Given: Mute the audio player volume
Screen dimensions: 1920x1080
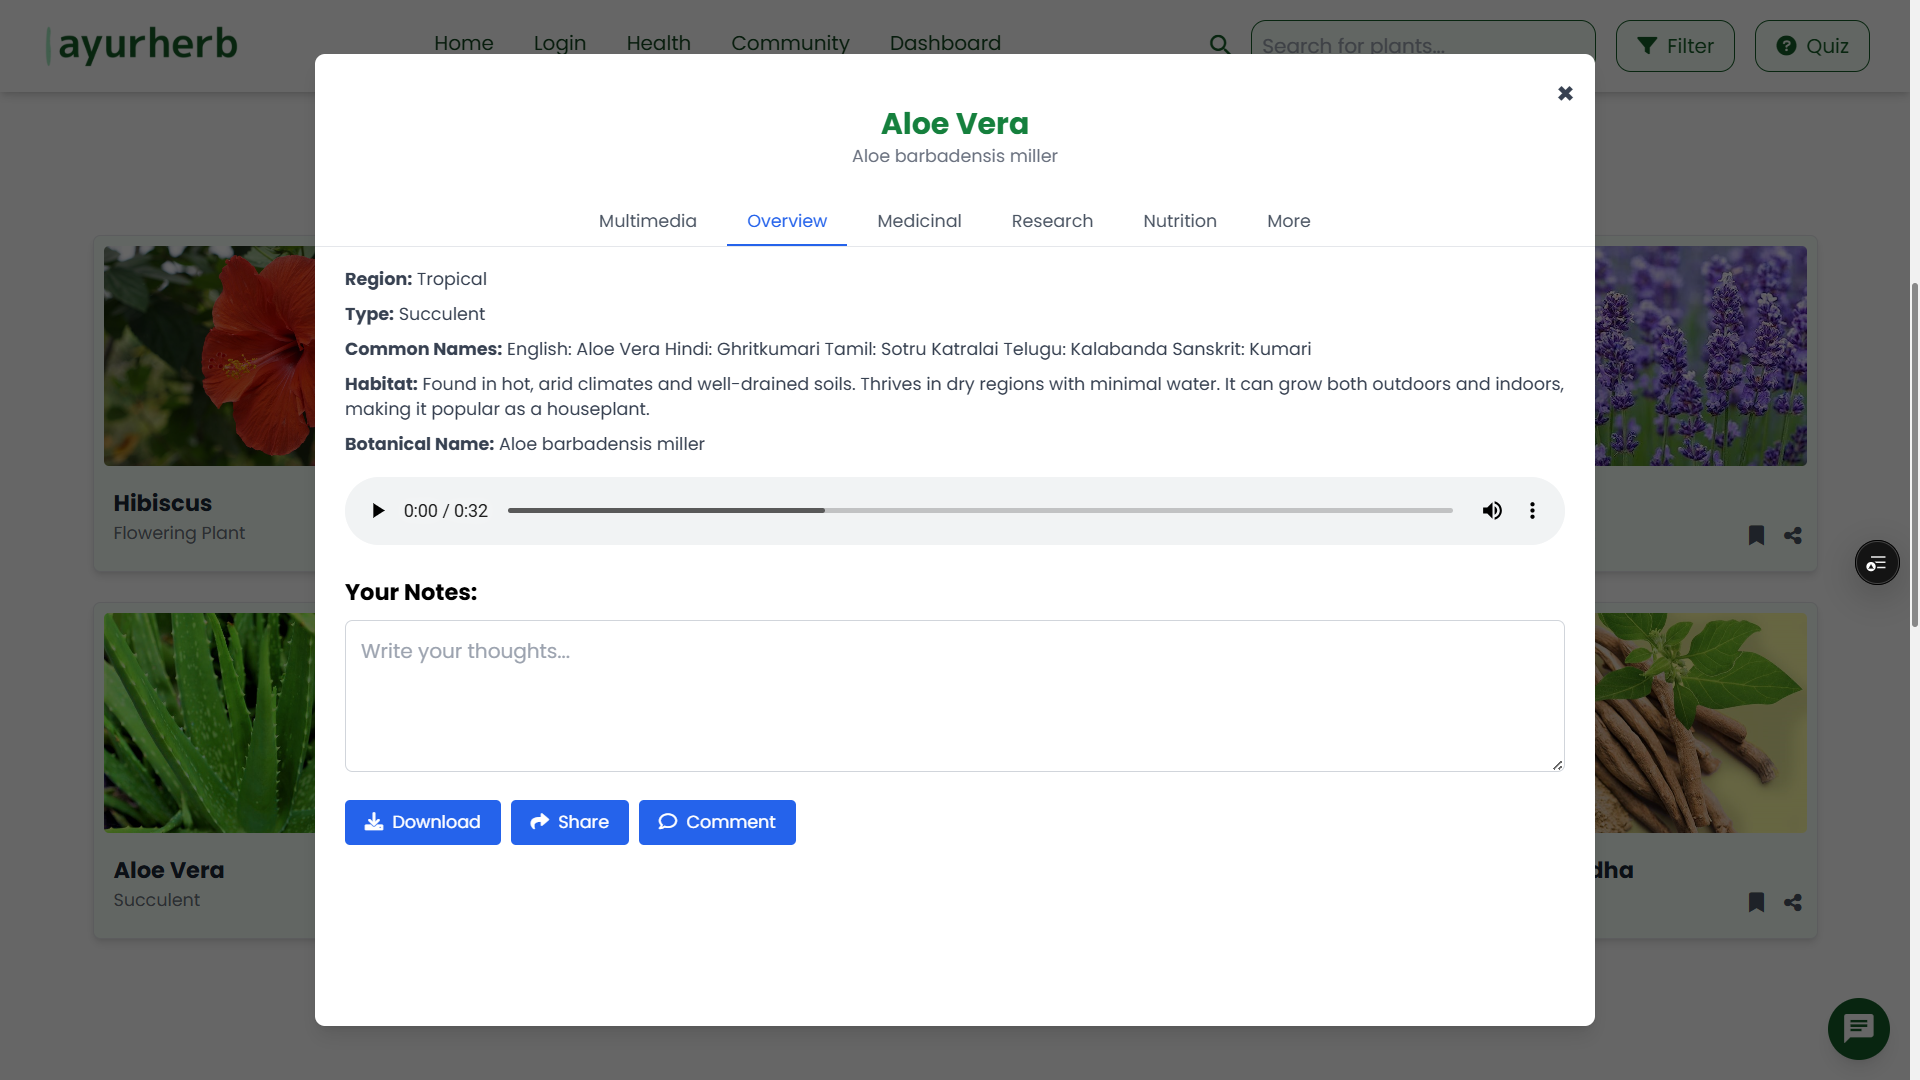Looking at the screenshot, I should click(1492, 510).
